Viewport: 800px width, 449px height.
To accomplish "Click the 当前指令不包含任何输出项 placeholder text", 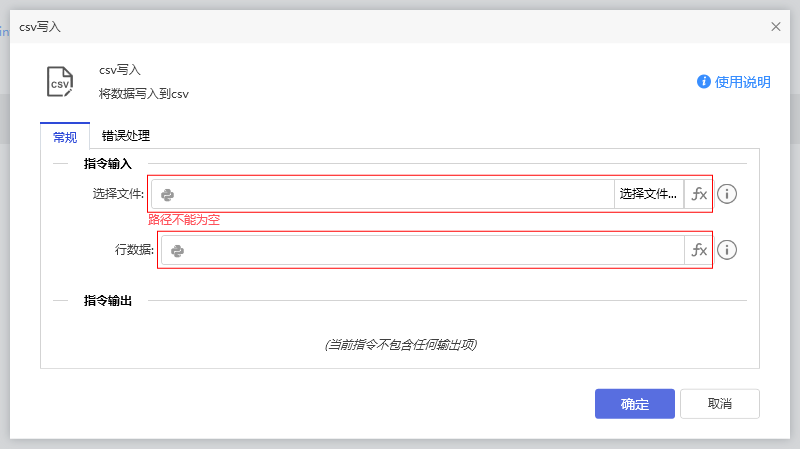I will 400,345.
